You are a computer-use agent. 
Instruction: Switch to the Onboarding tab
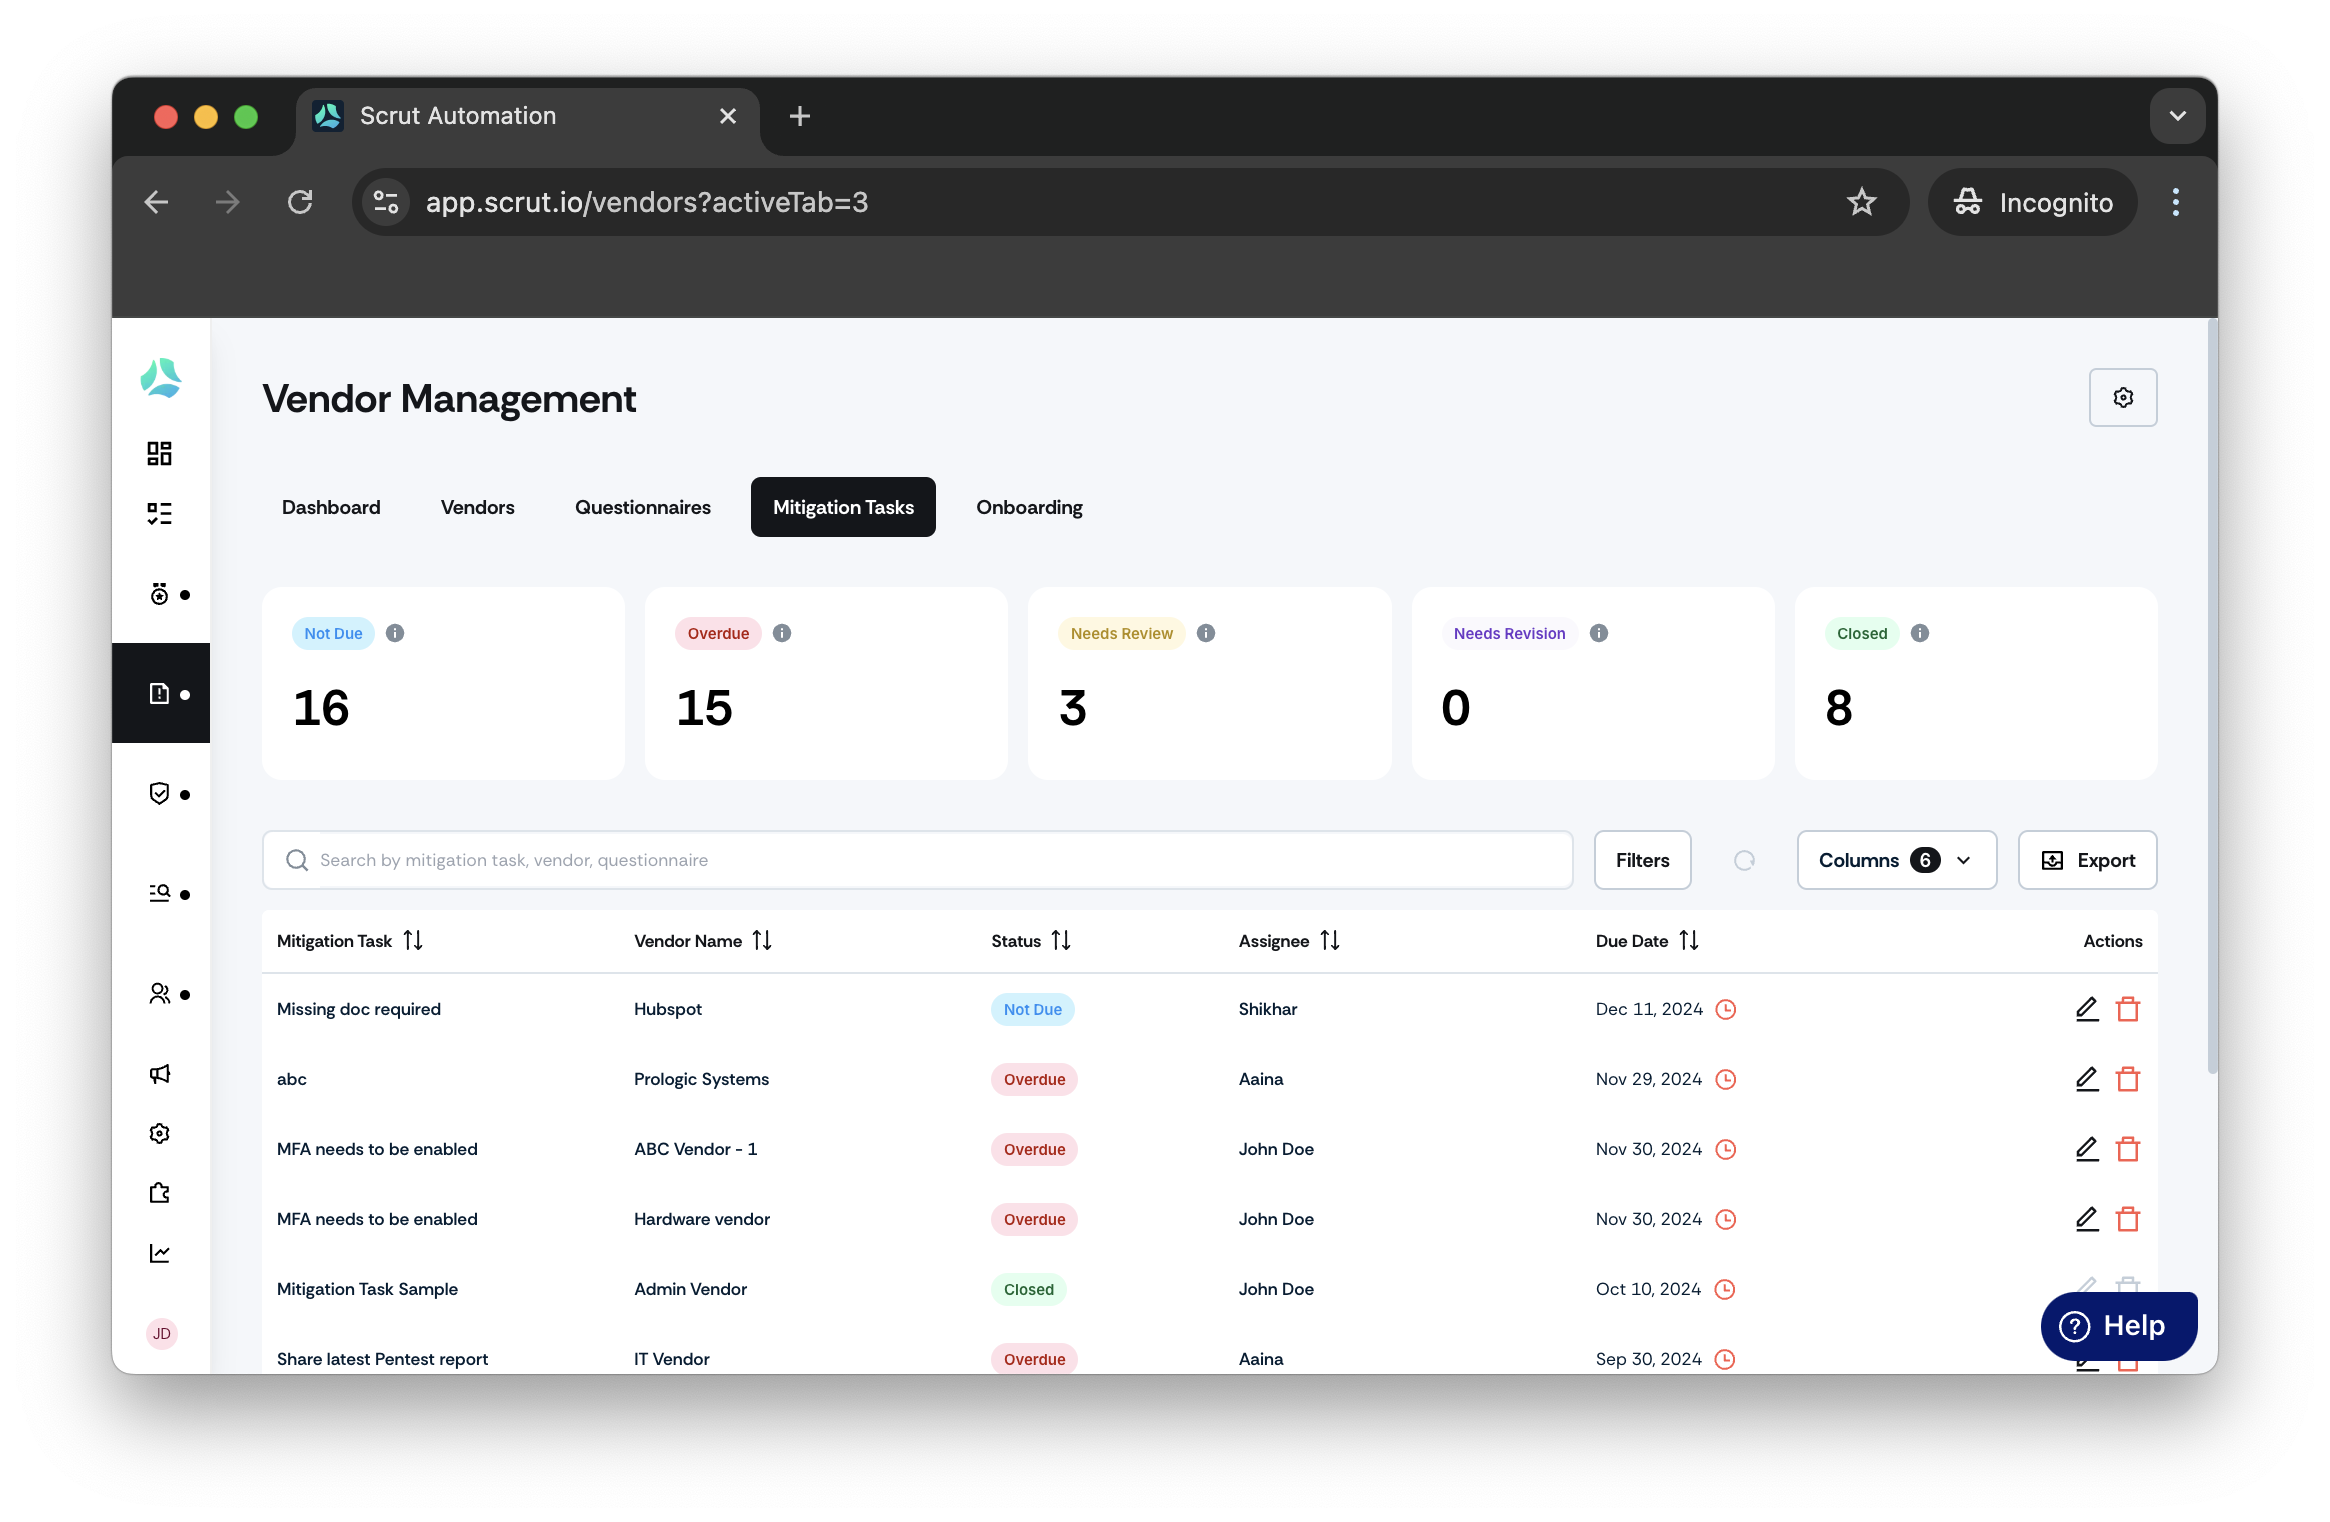[x=1029, y=507]
